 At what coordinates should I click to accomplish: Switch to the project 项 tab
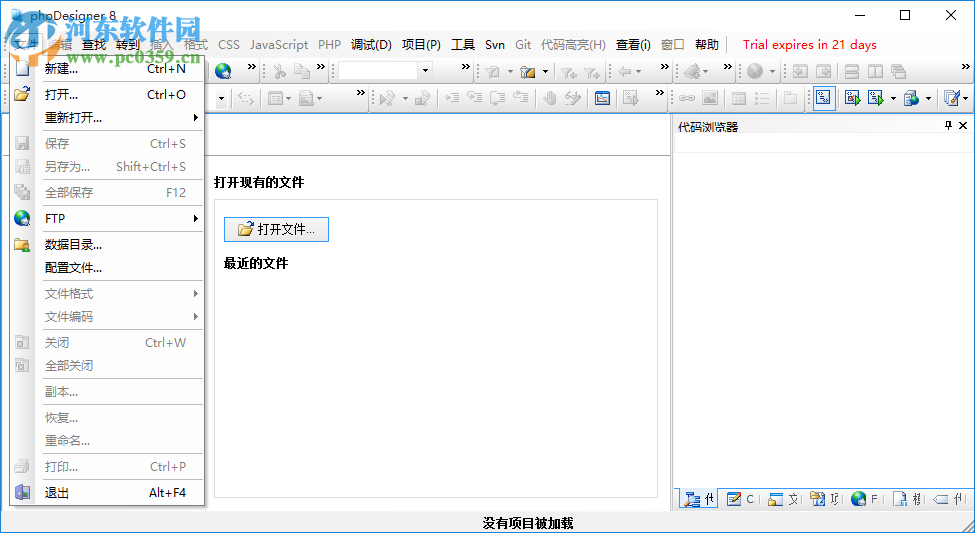point(825,499)
